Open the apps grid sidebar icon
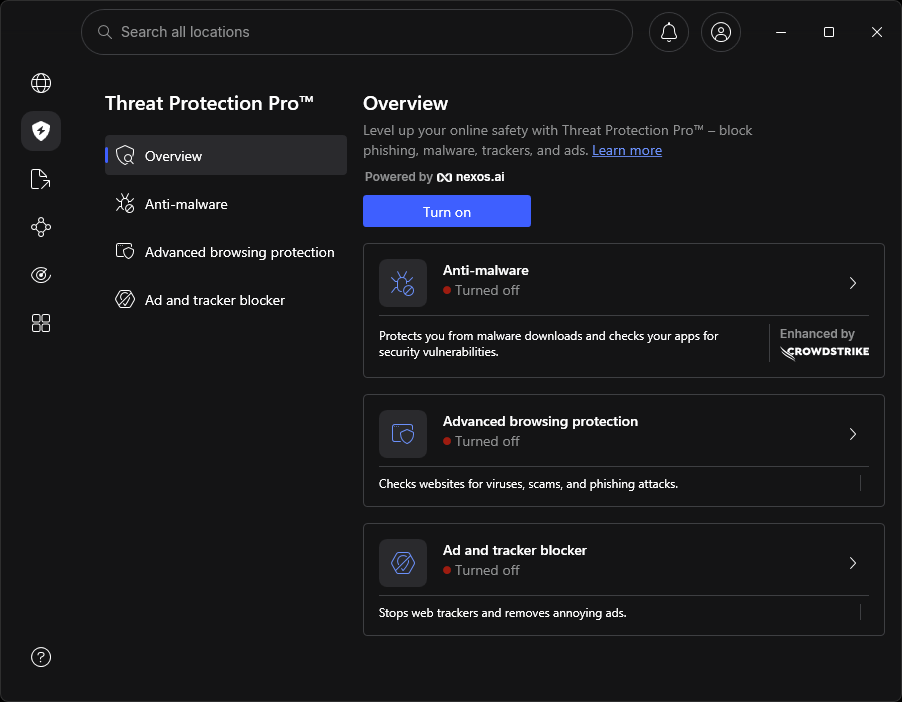Screen dimensions: 902x702 (x=41, y=323)
